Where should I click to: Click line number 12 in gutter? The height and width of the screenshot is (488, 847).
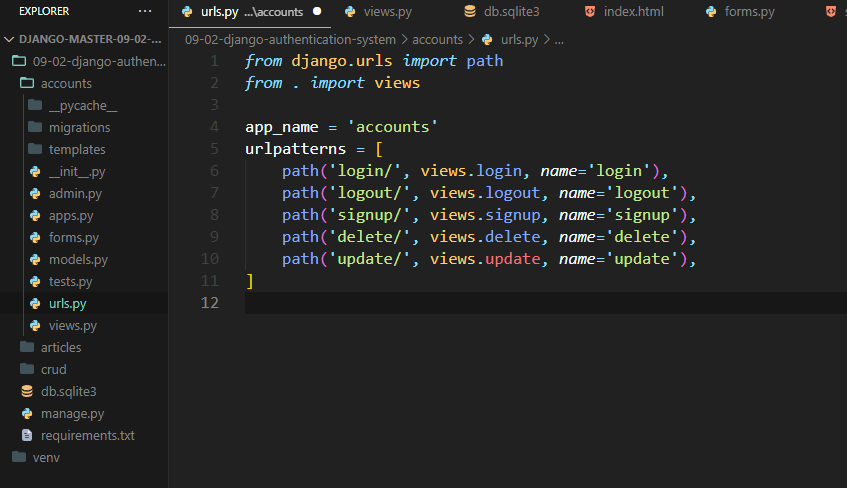[210, 303]
